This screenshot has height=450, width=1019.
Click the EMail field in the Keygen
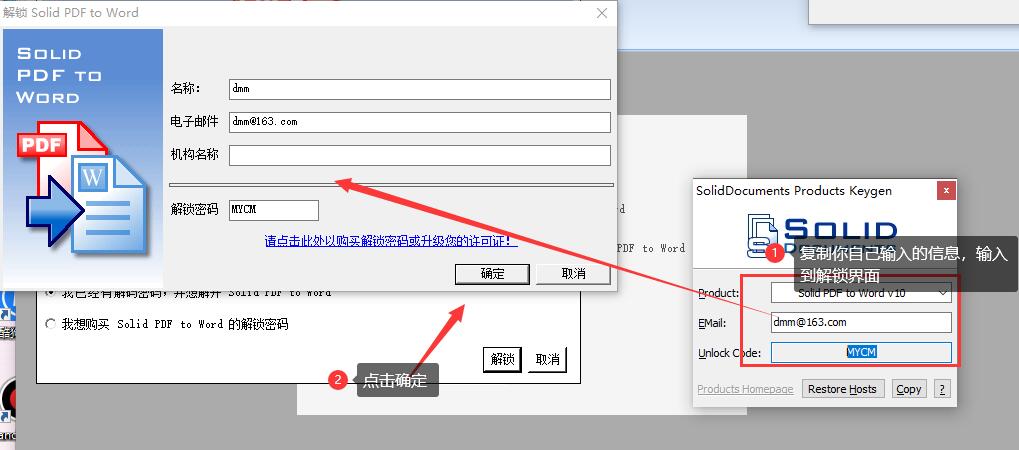[x=861, y=323]
